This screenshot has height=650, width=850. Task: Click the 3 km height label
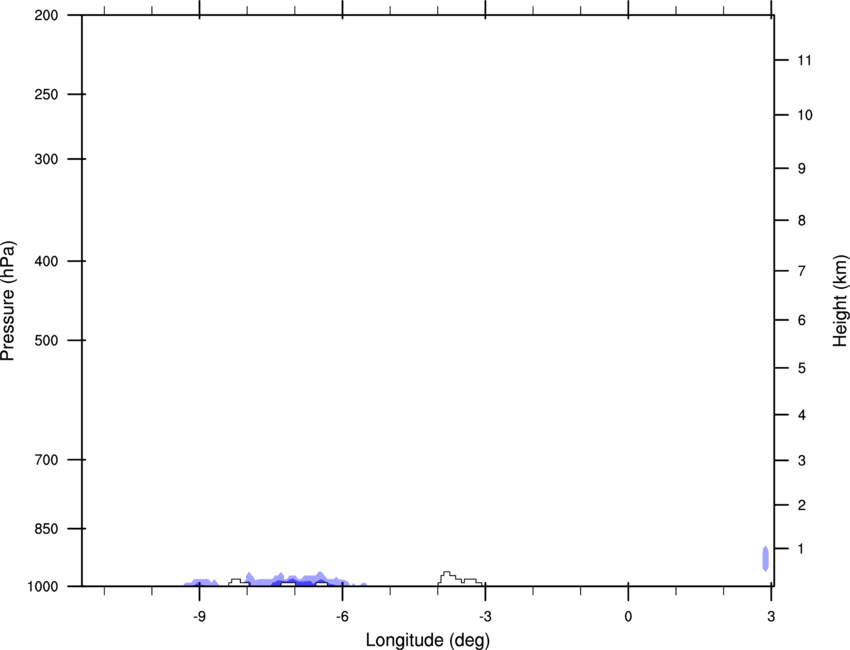[802, 460]
